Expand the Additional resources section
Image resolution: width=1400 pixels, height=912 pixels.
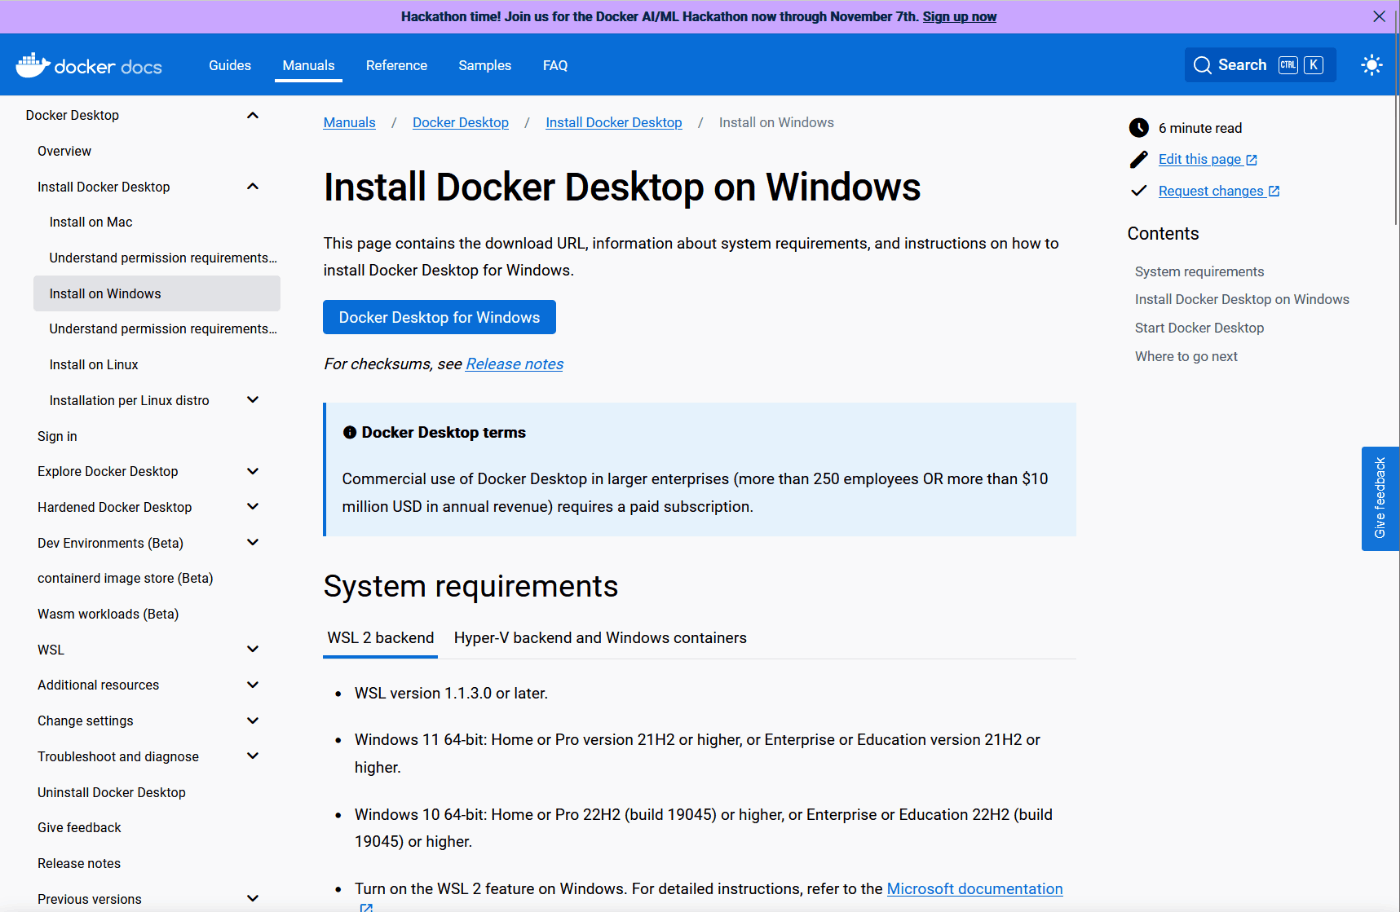point(253,685)
